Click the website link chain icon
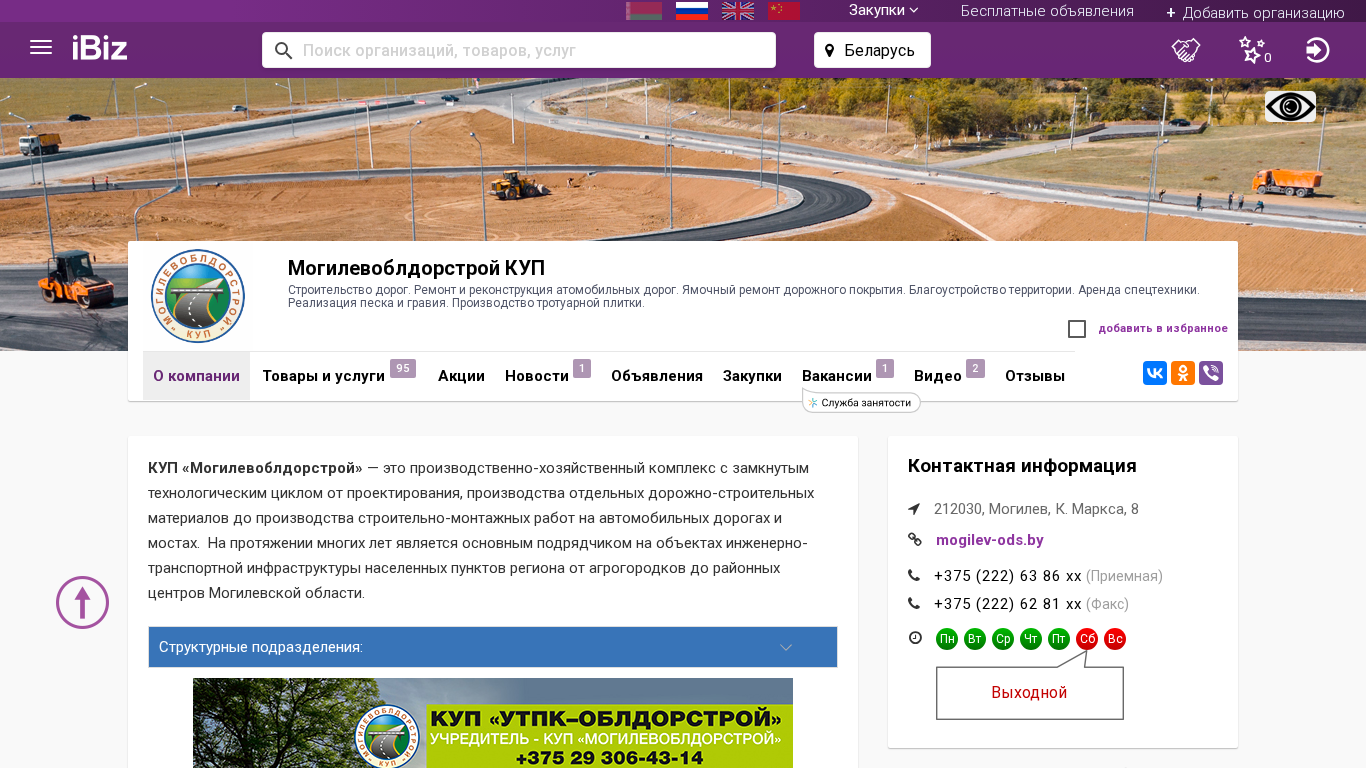 coord(914,540)
